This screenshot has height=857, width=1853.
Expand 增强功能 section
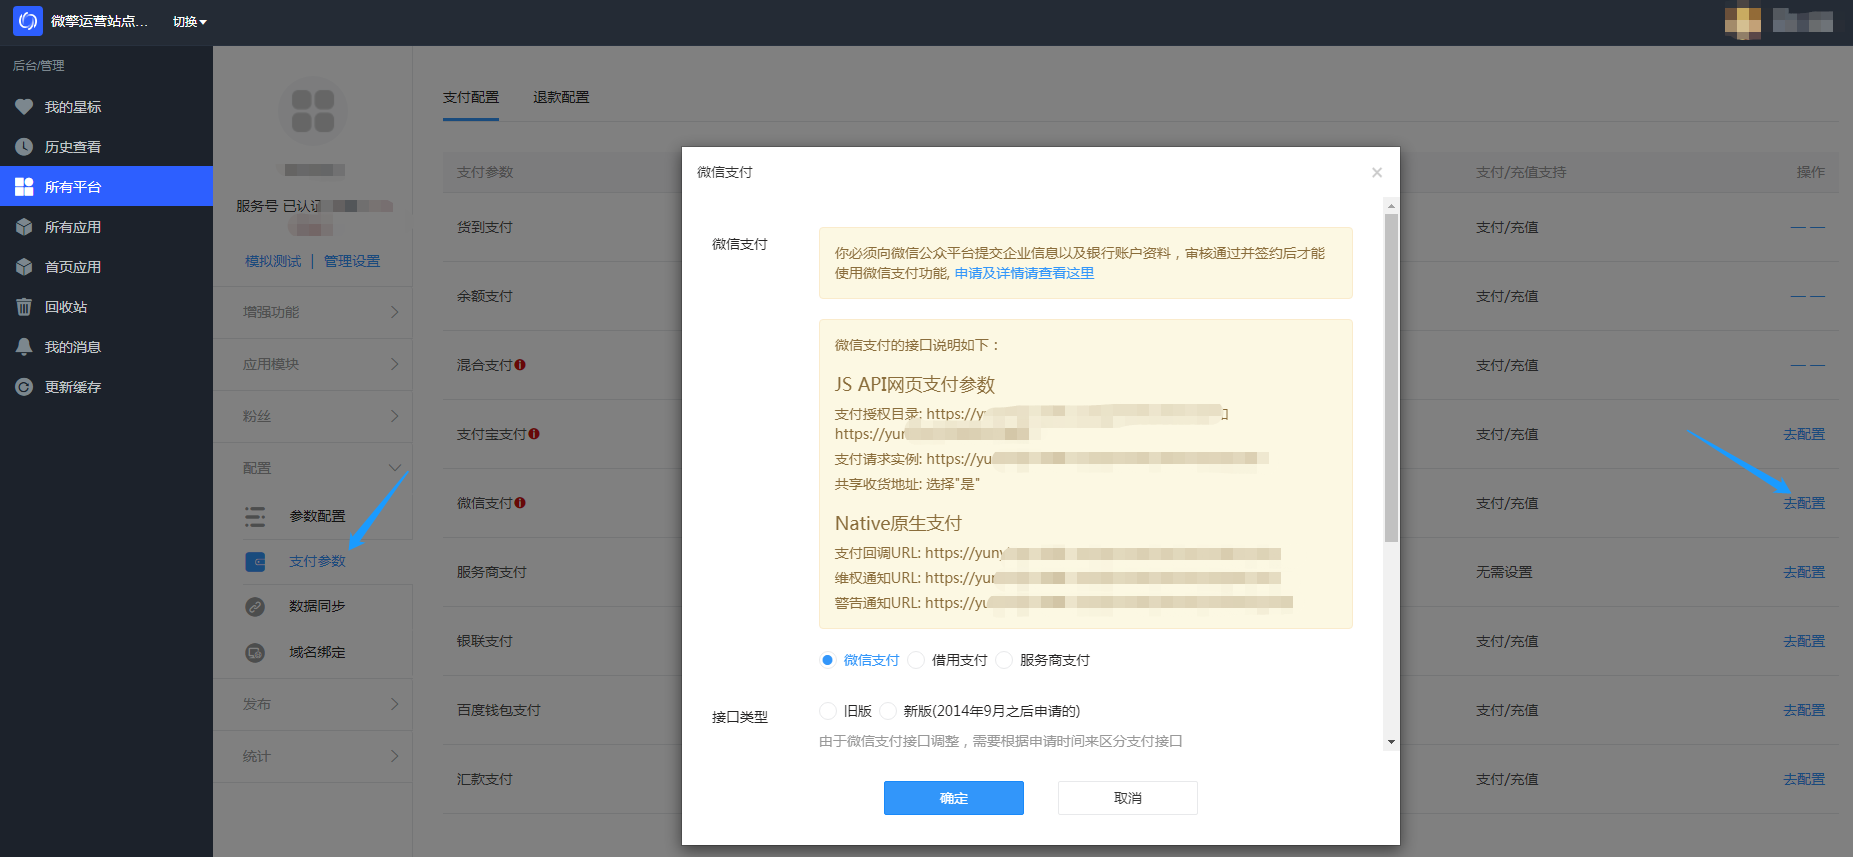coord(313,312)
